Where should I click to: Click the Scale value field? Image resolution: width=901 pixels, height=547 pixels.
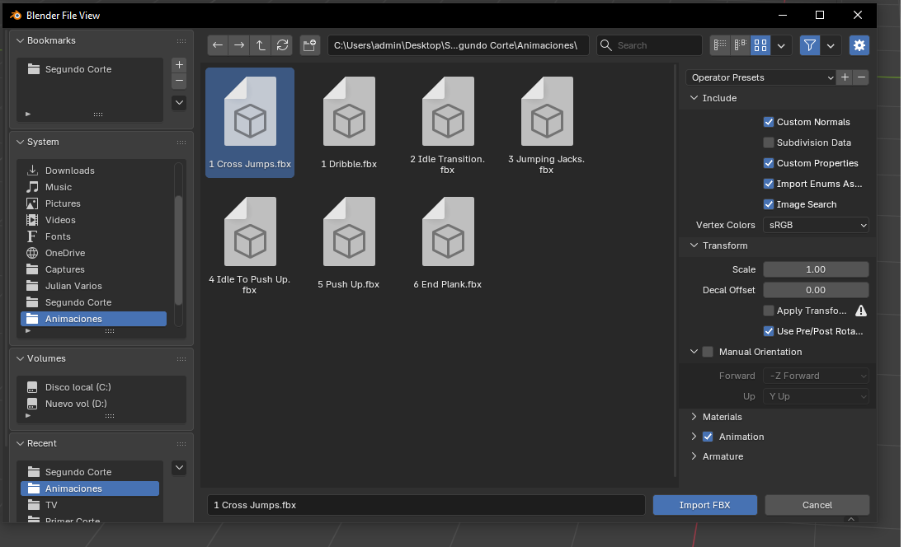coord(816,270)
